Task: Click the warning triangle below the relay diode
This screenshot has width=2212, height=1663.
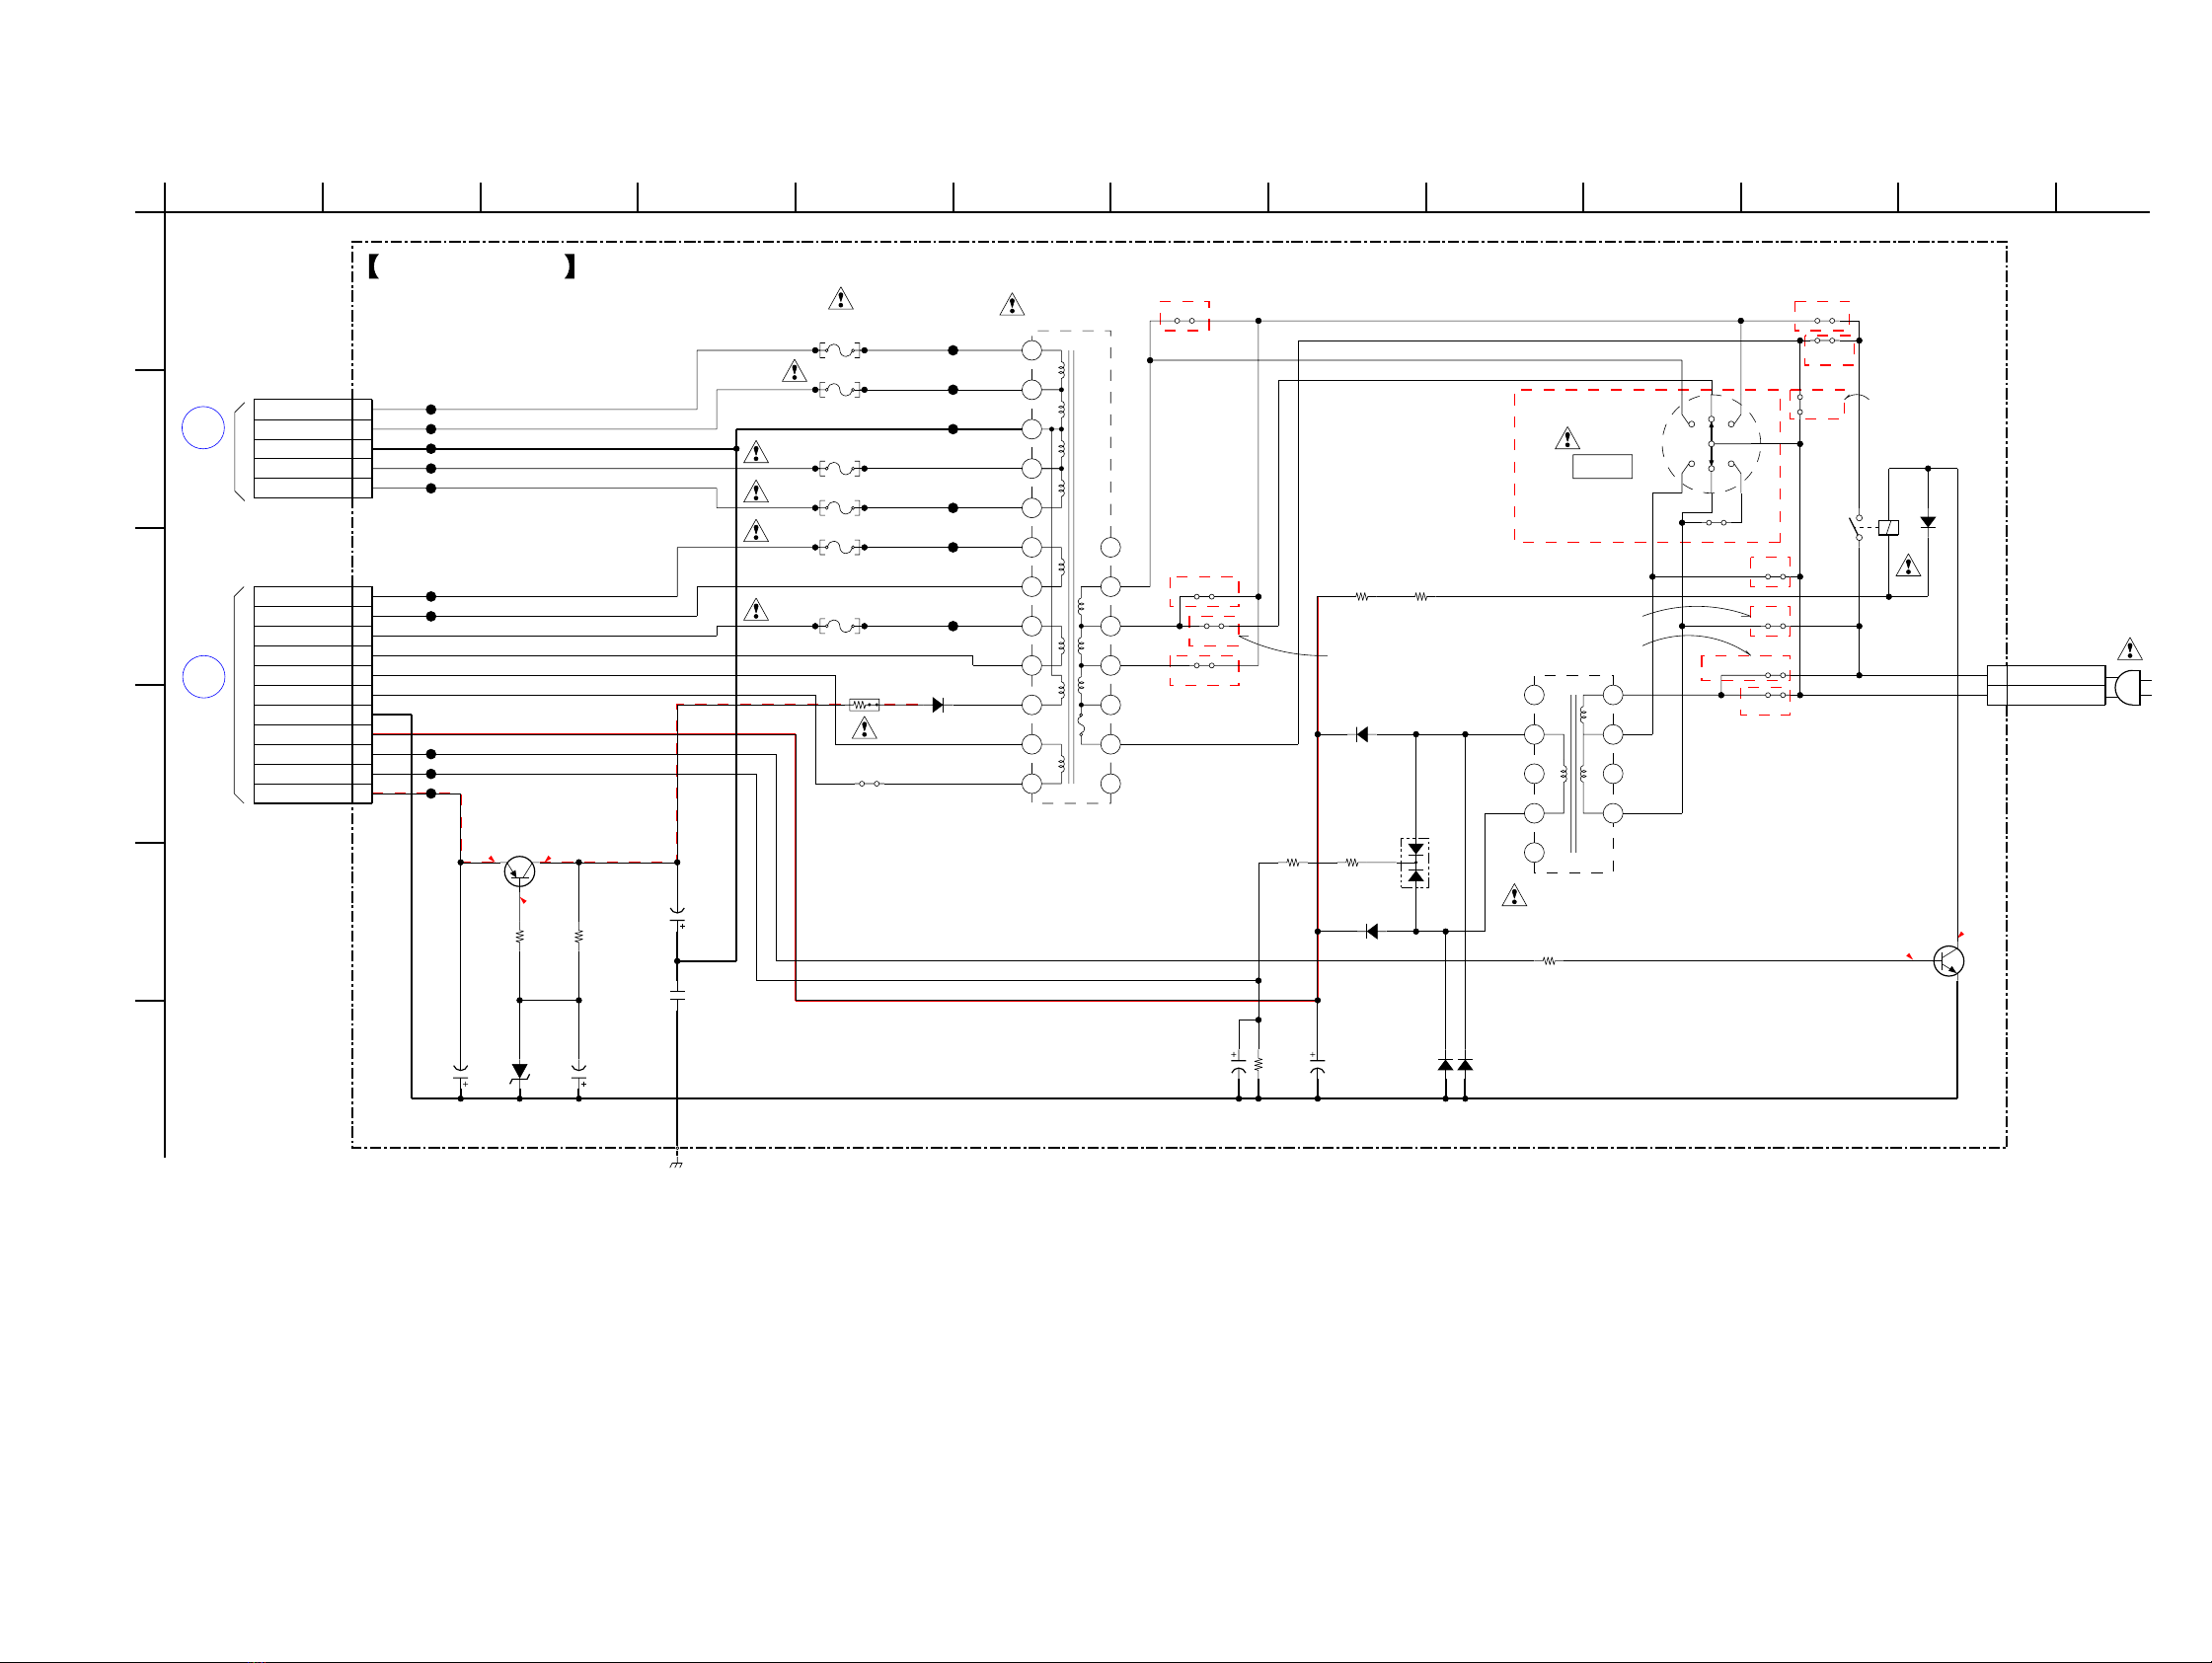Action: pyautogui.click(x=1908, y=566)
